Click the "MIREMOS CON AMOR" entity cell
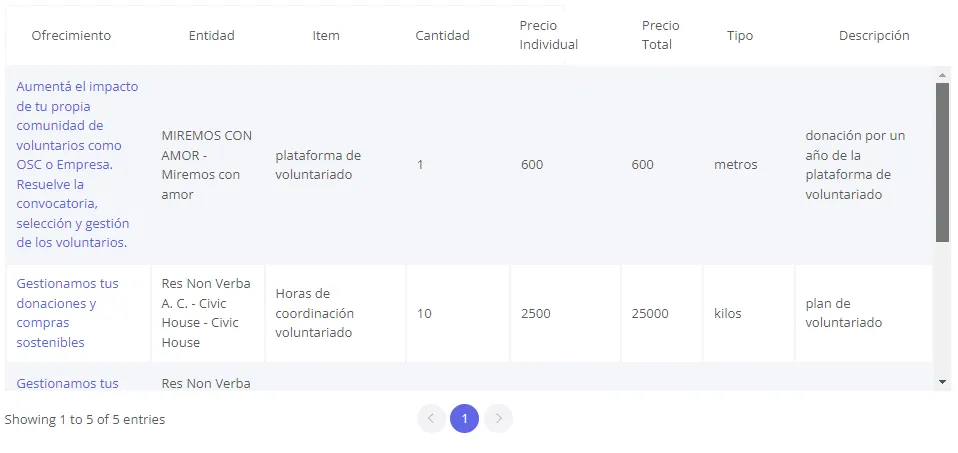This screenshot has width=958, height=453. (207, 164)
